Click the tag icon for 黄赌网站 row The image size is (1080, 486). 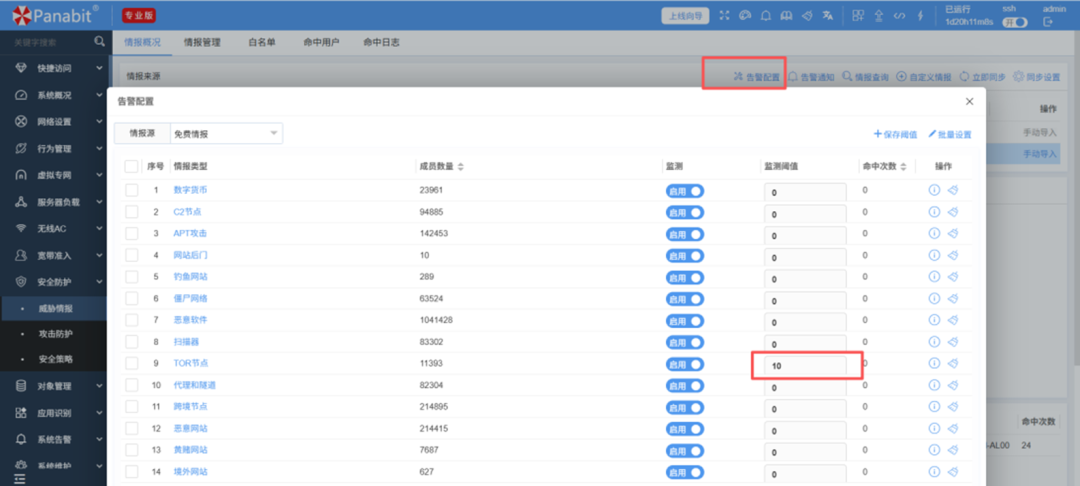click(953, 450)
